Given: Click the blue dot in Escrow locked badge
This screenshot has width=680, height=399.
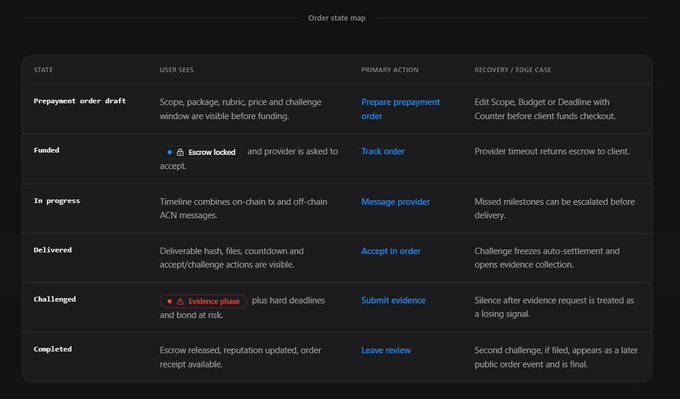Looking at the screenshot, I should click(170, 152).
